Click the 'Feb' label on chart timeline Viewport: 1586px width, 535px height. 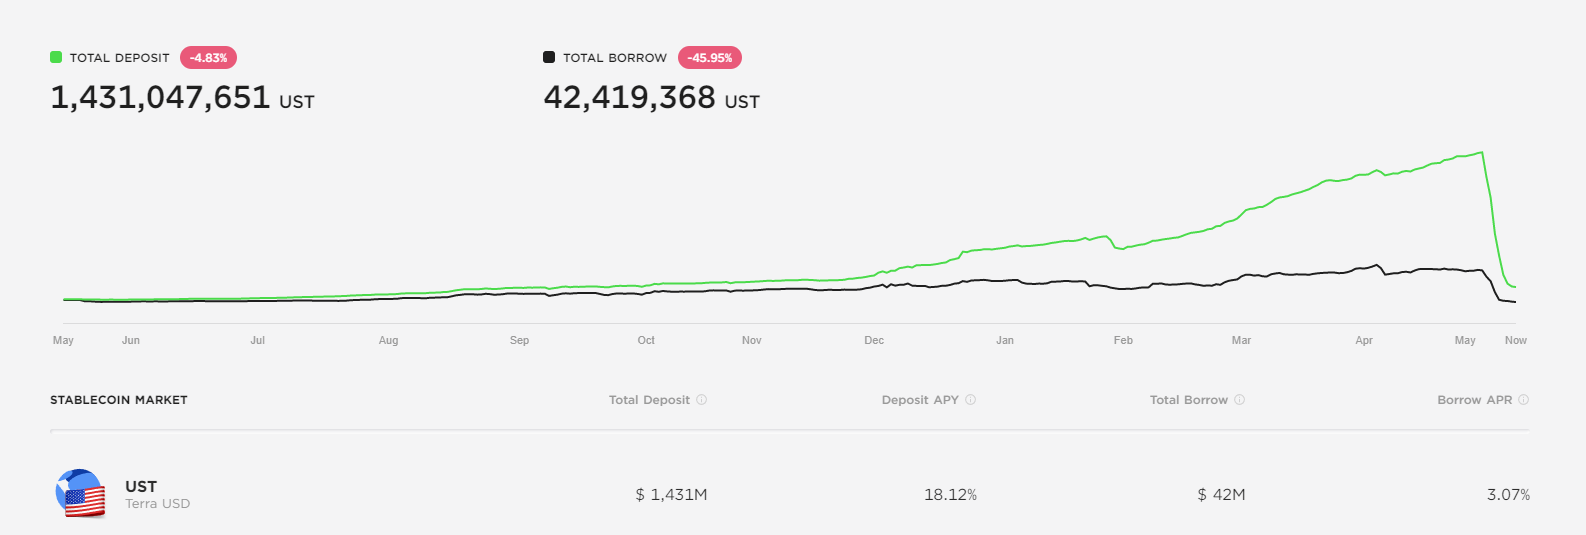point(1123,341)
